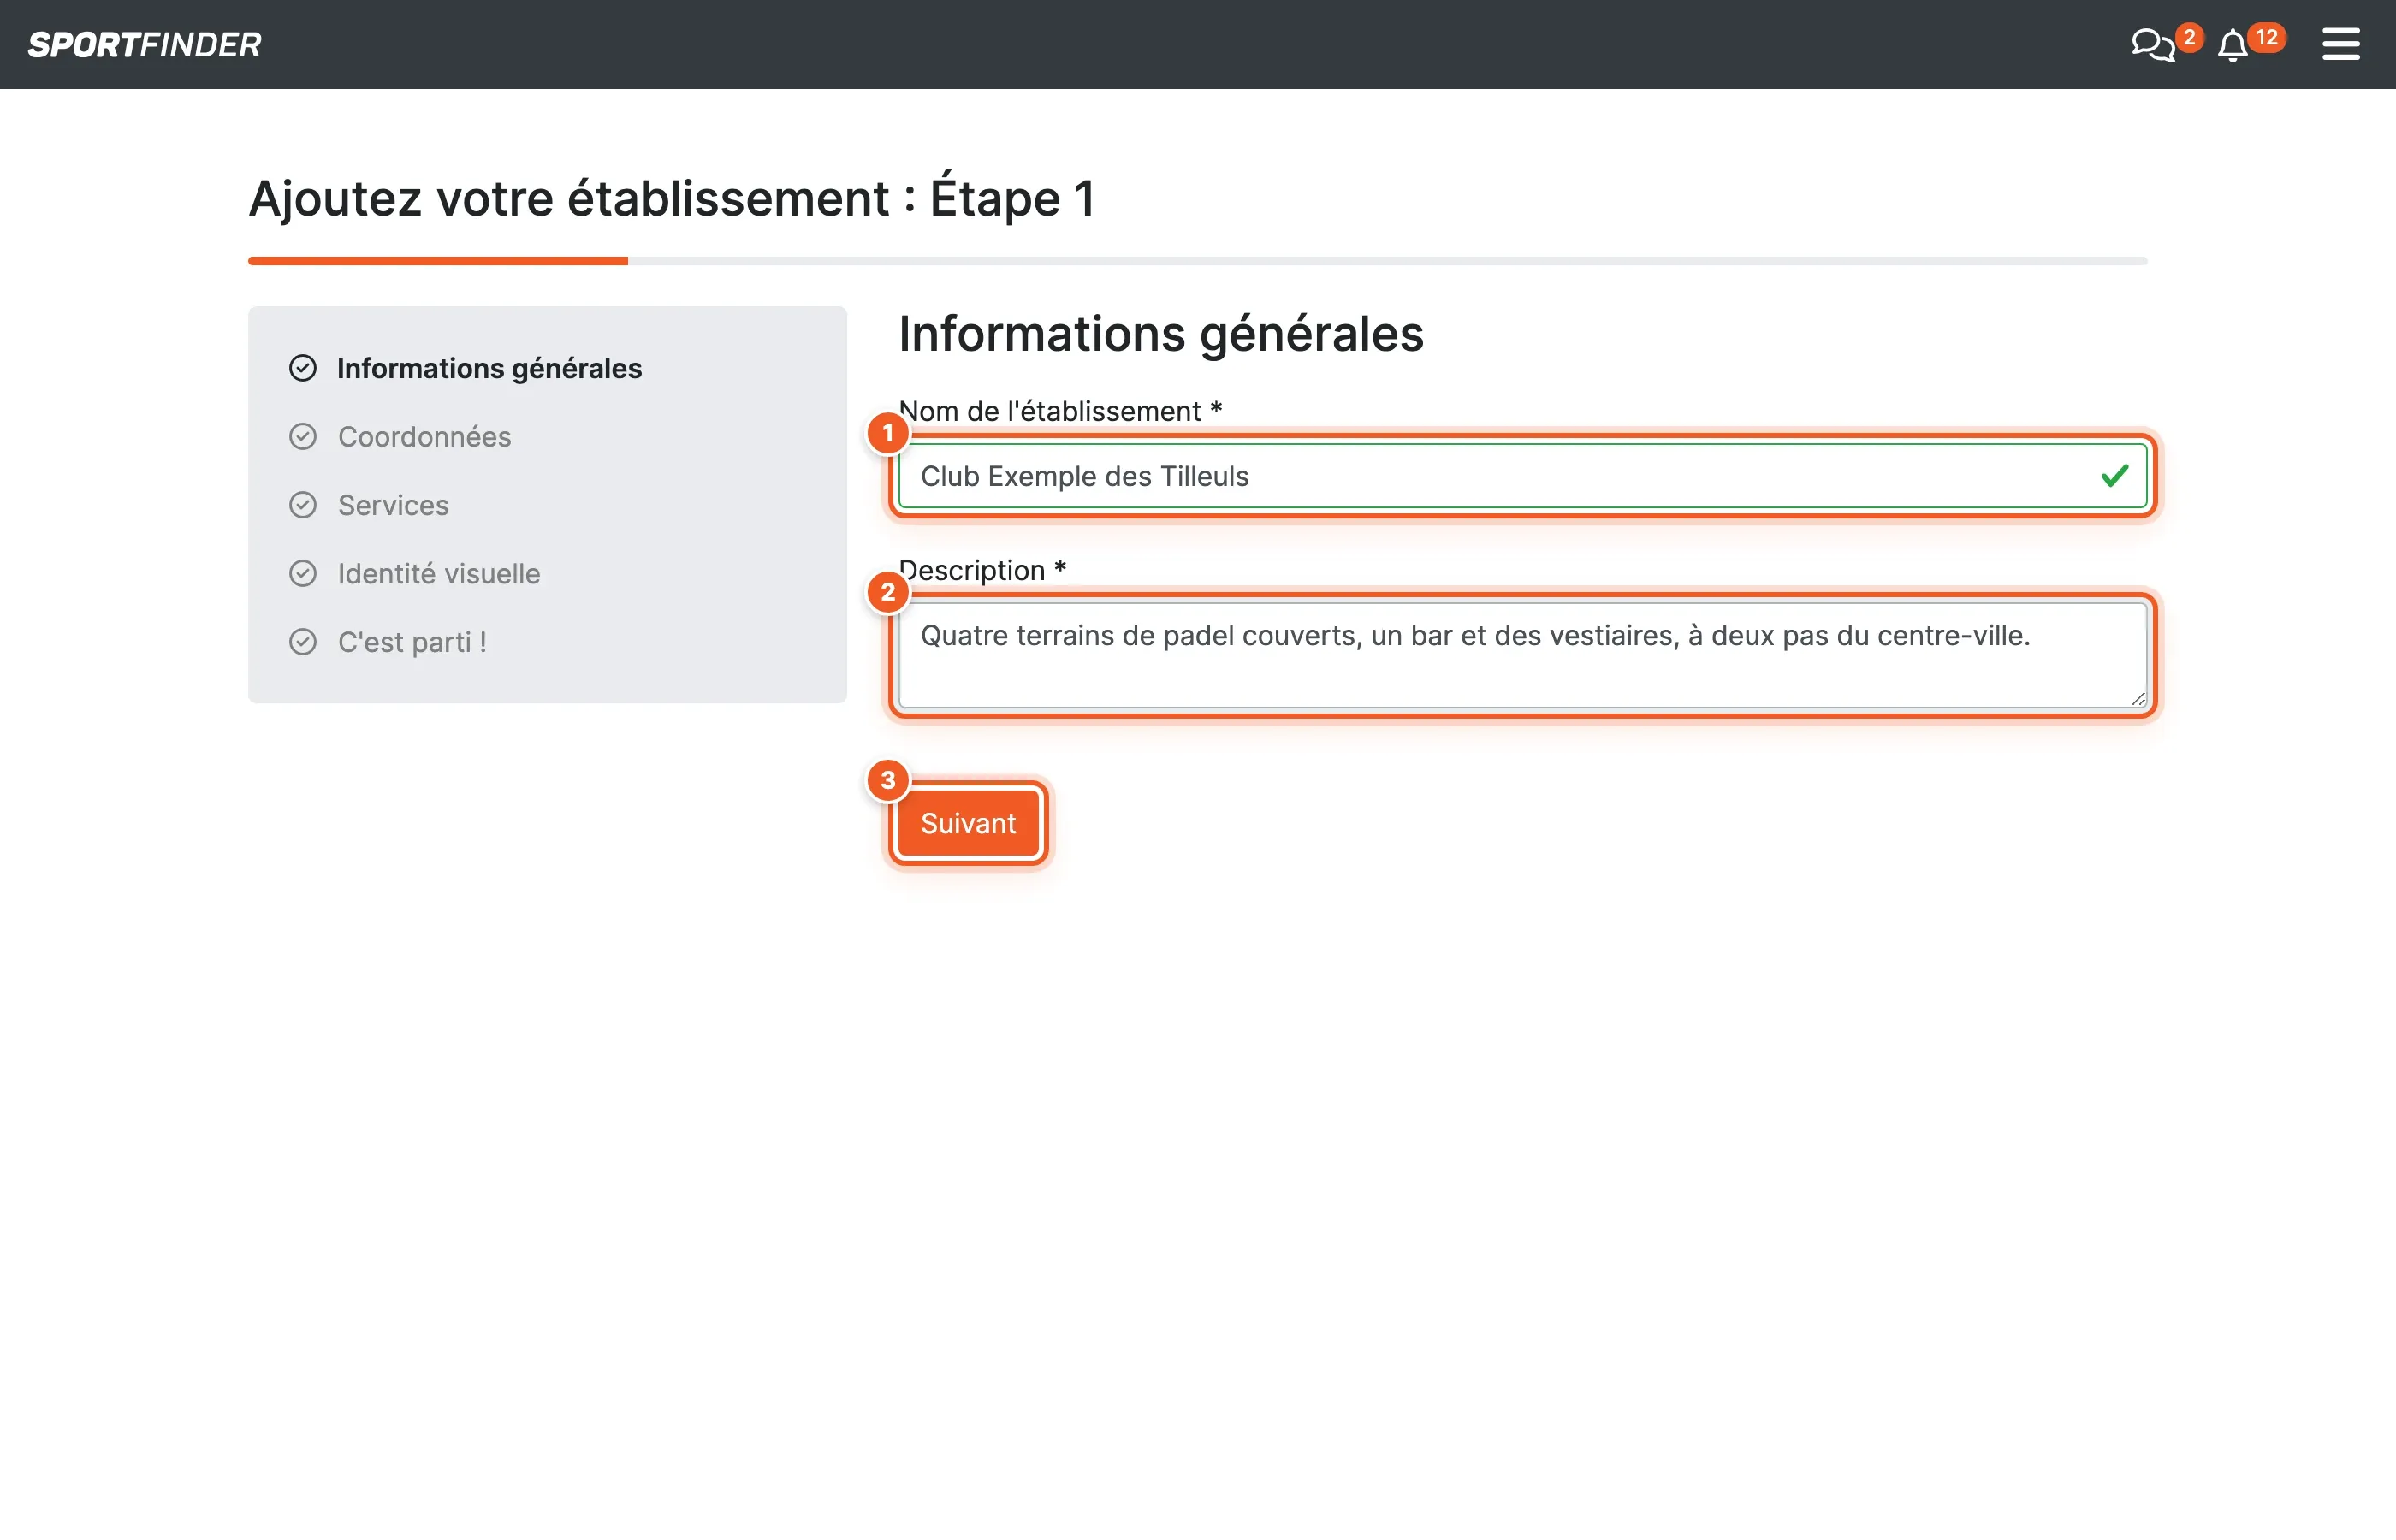Go to the SportFinder logo home

tap(144, 45)
